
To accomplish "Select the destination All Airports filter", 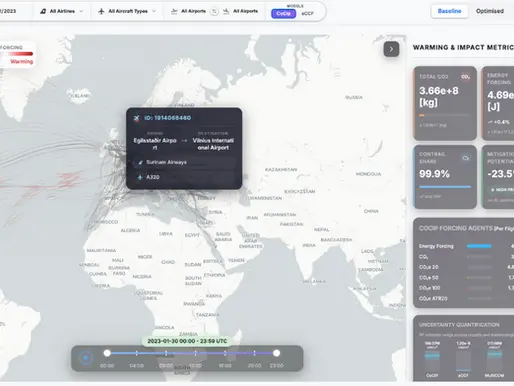I will point(245,11).
